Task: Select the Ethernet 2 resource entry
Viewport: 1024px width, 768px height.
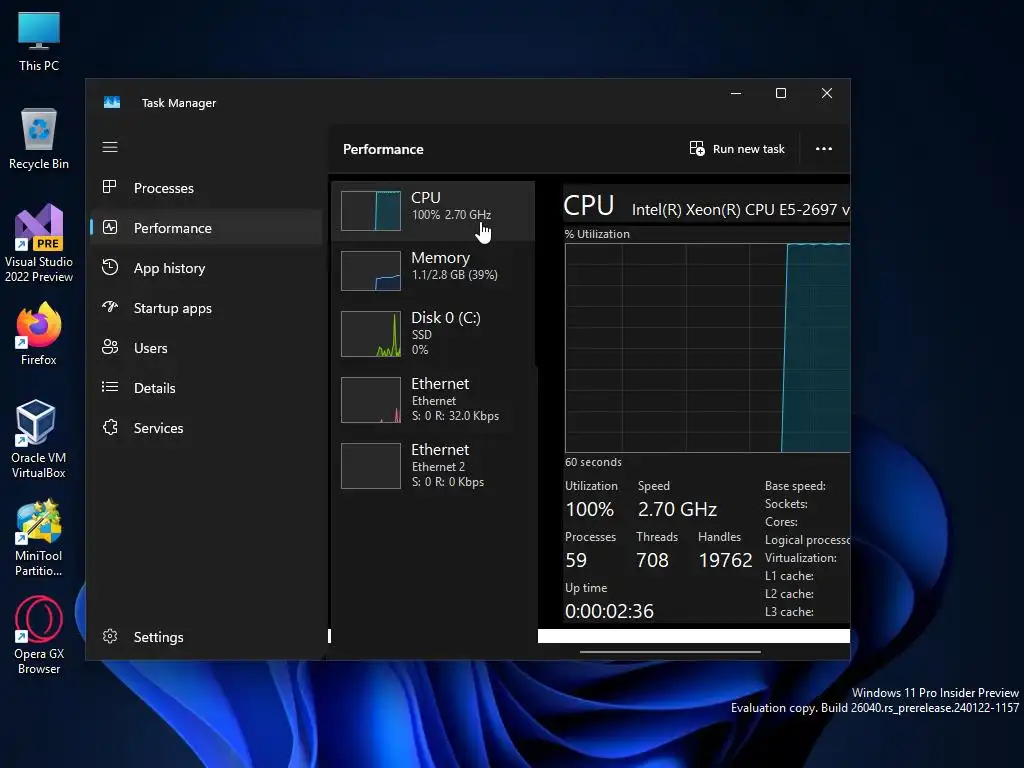Action: coord(434,466)
